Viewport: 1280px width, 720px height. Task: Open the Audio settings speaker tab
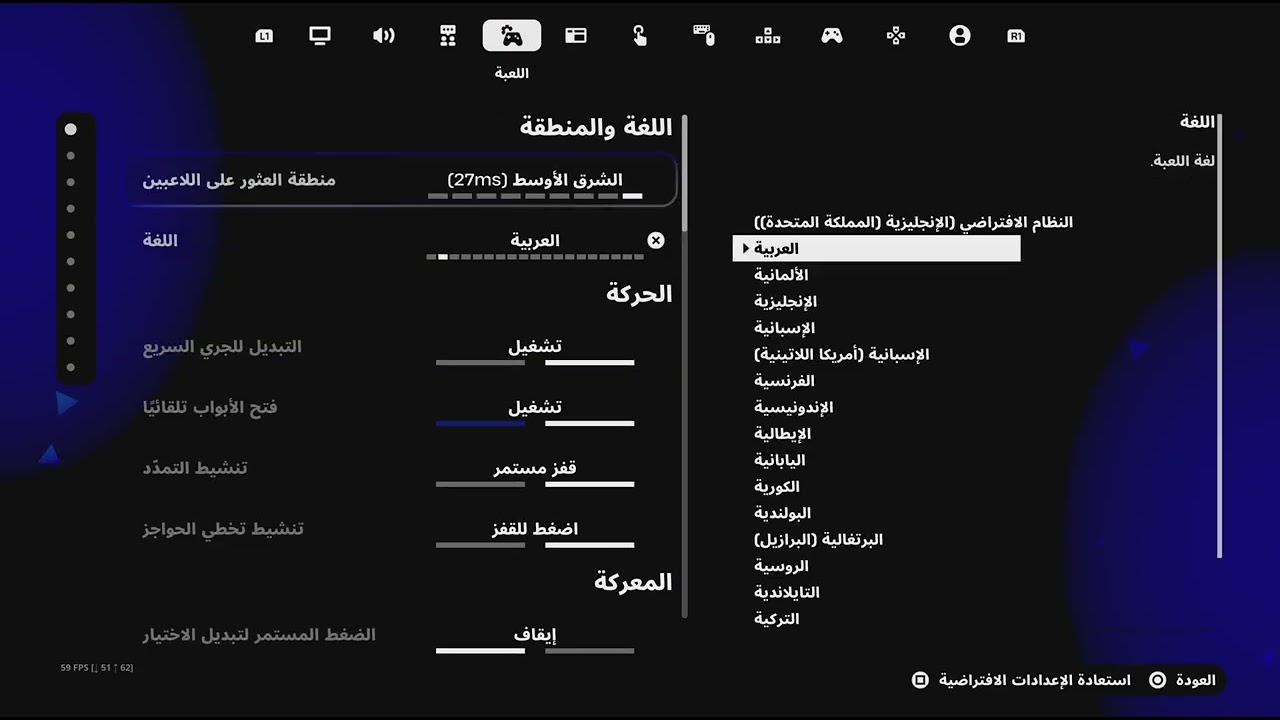(384, 36)
